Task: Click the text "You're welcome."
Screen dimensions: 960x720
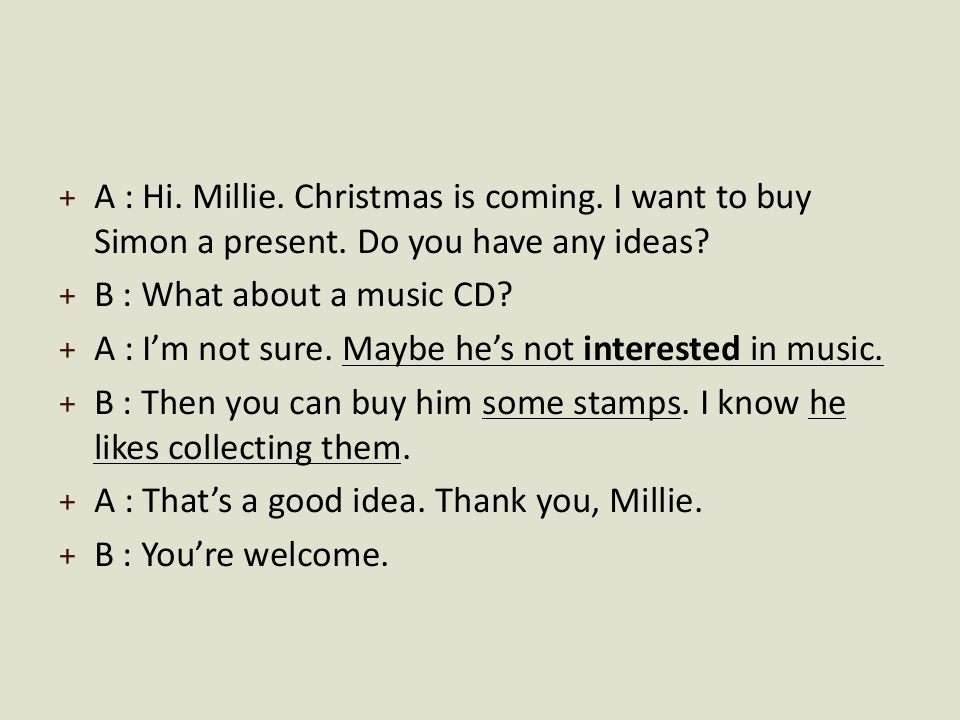Action: click(x=265, y=555)
